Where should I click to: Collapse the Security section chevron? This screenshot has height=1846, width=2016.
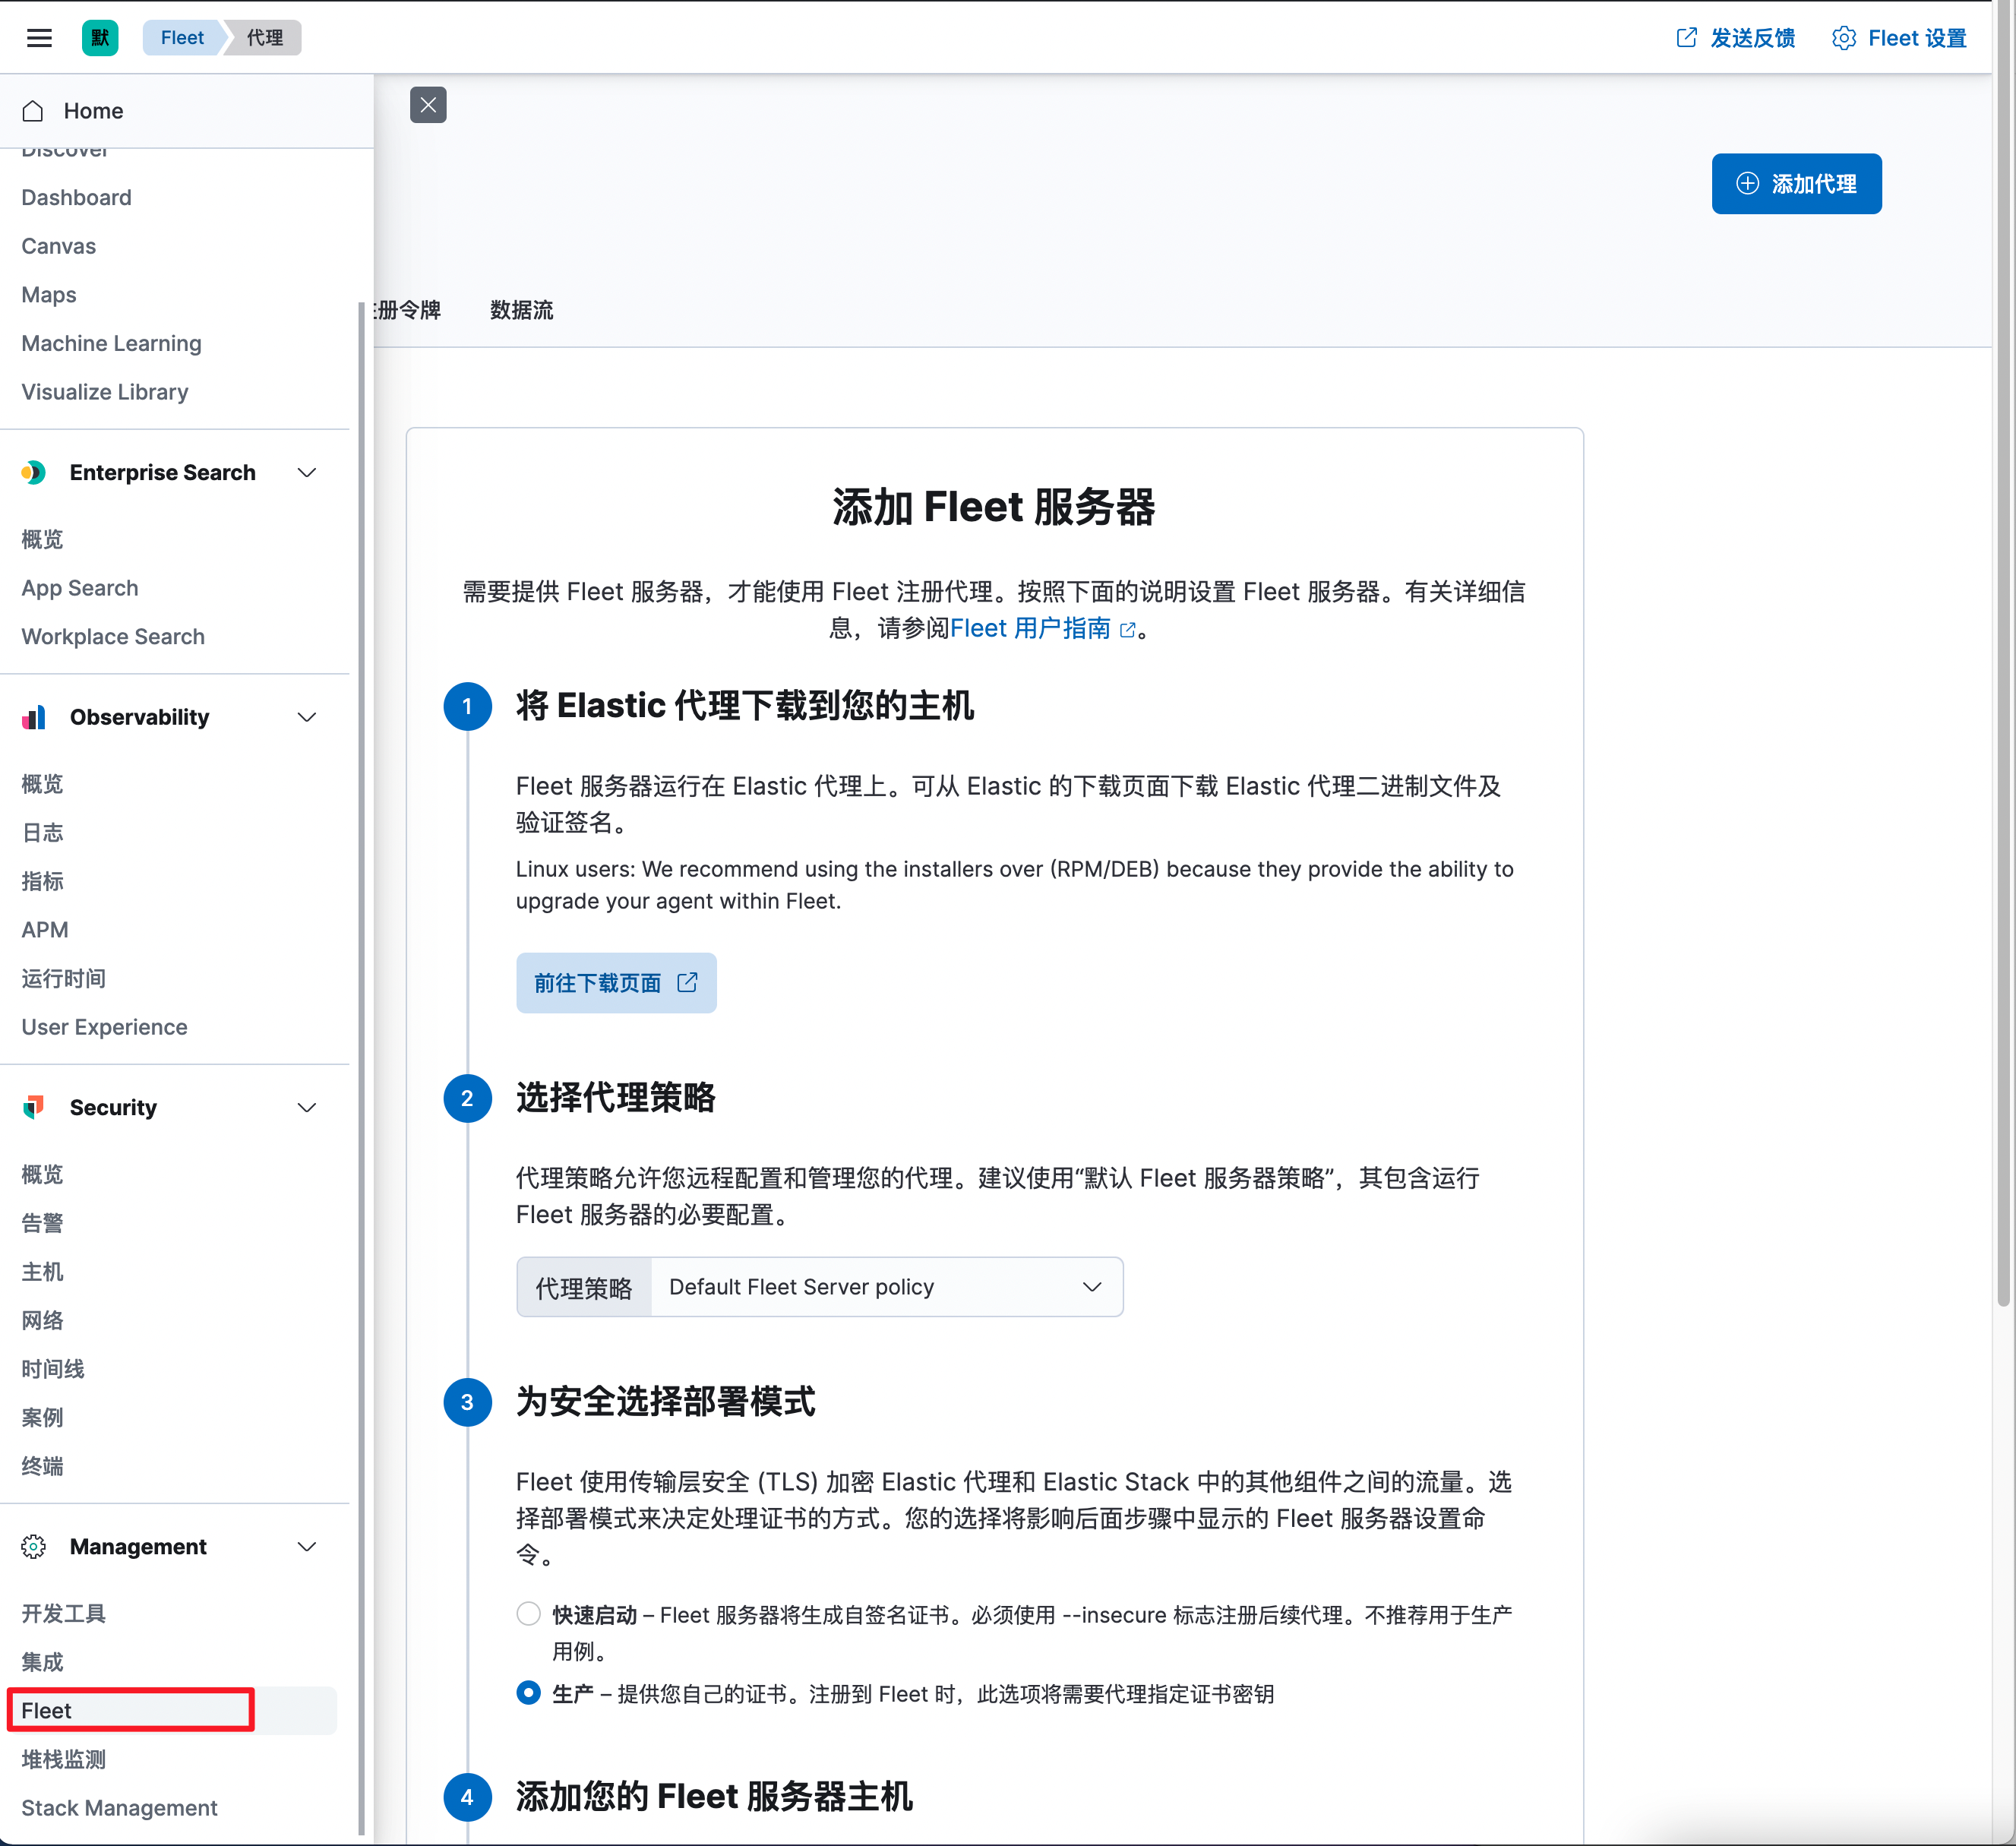point(307,1107)
